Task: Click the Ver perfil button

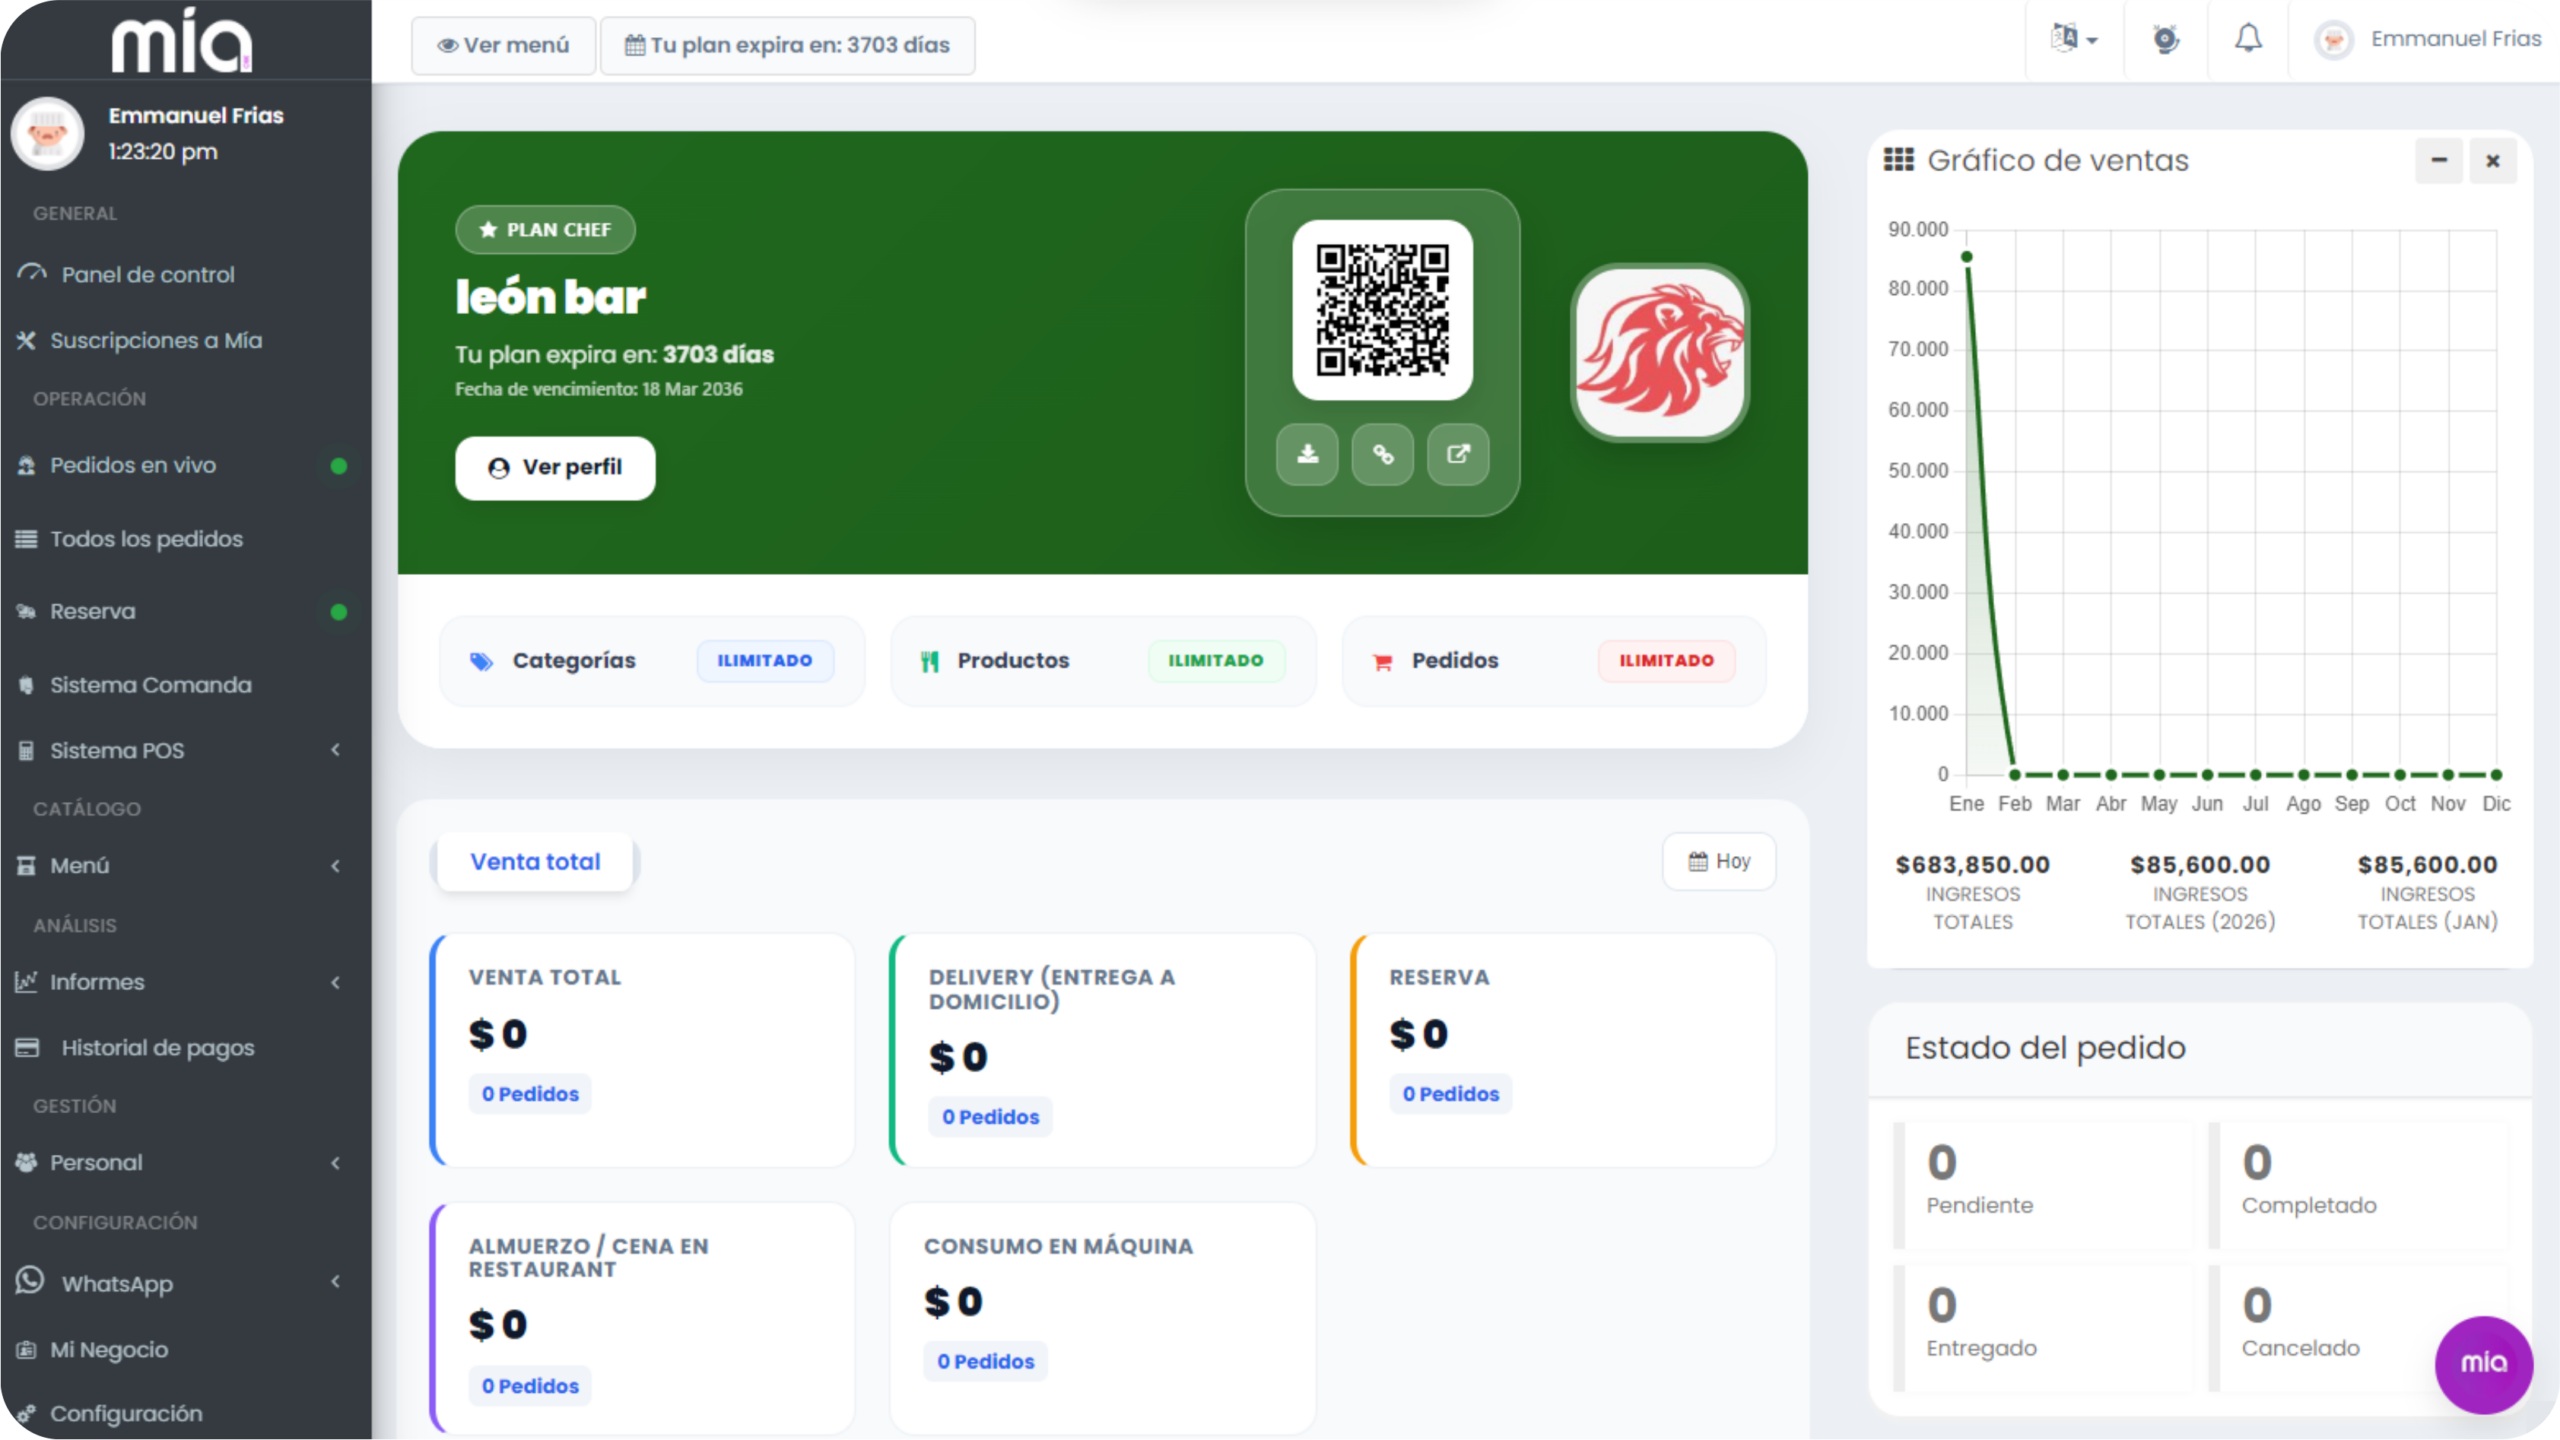Action: 555,468
